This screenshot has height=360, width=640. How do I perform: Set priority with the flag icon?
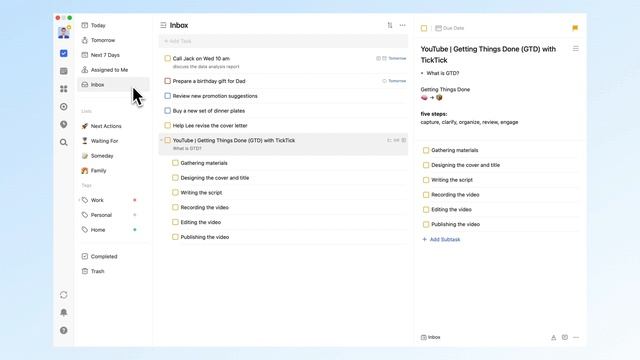(575, 28)
